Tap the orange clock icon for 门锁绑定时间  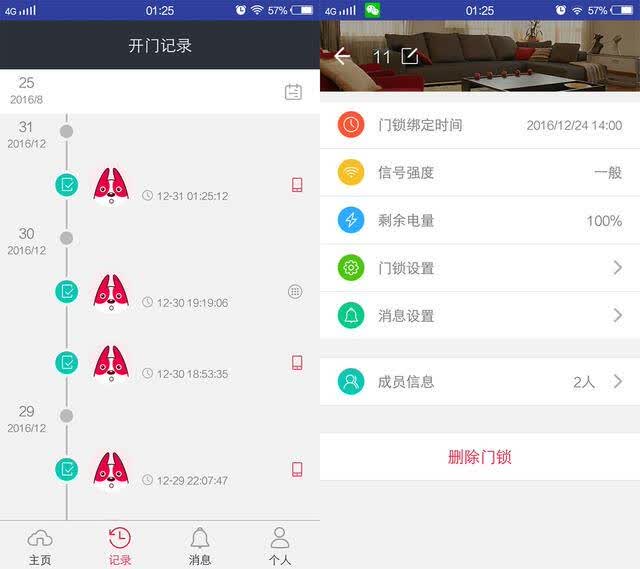pos(351,124)
